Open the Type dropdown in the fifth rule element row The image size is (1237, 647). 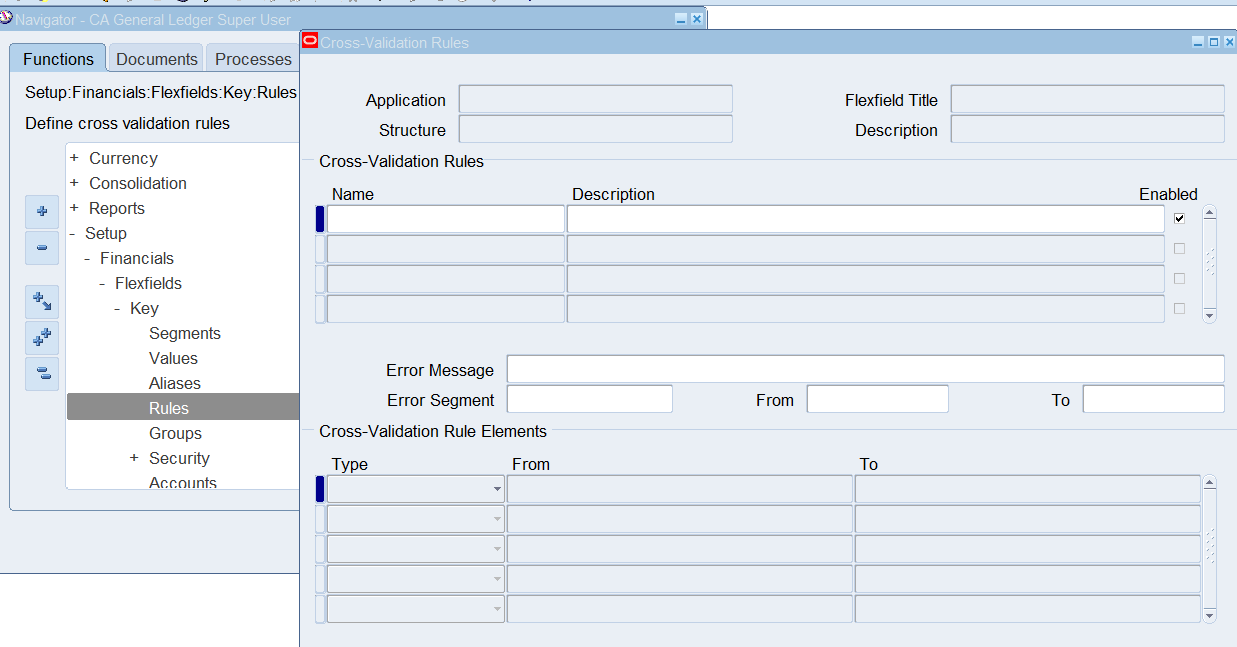[497, 609]
